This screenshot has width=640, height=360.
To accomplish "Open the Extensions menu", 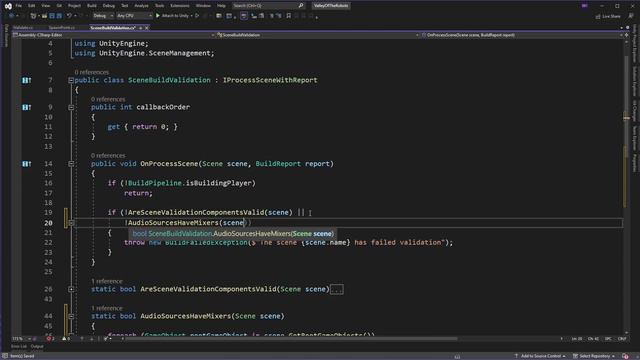I will coord(180,6).
